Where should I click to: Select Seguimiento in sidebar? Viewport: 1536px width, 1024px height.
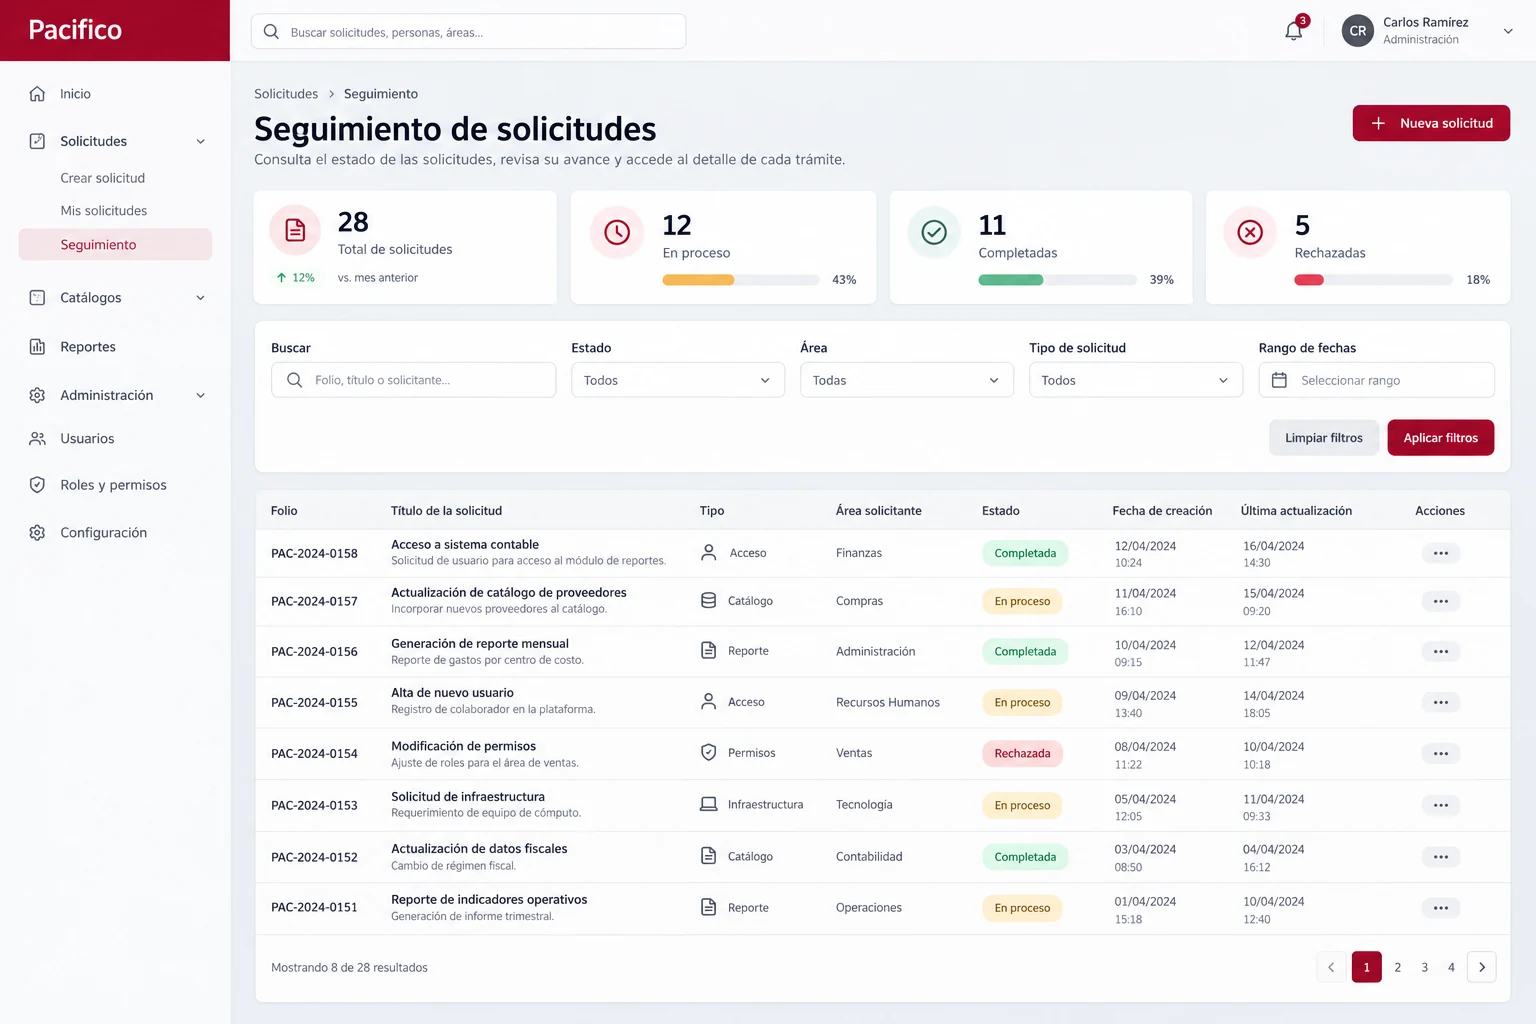(115, 244)
